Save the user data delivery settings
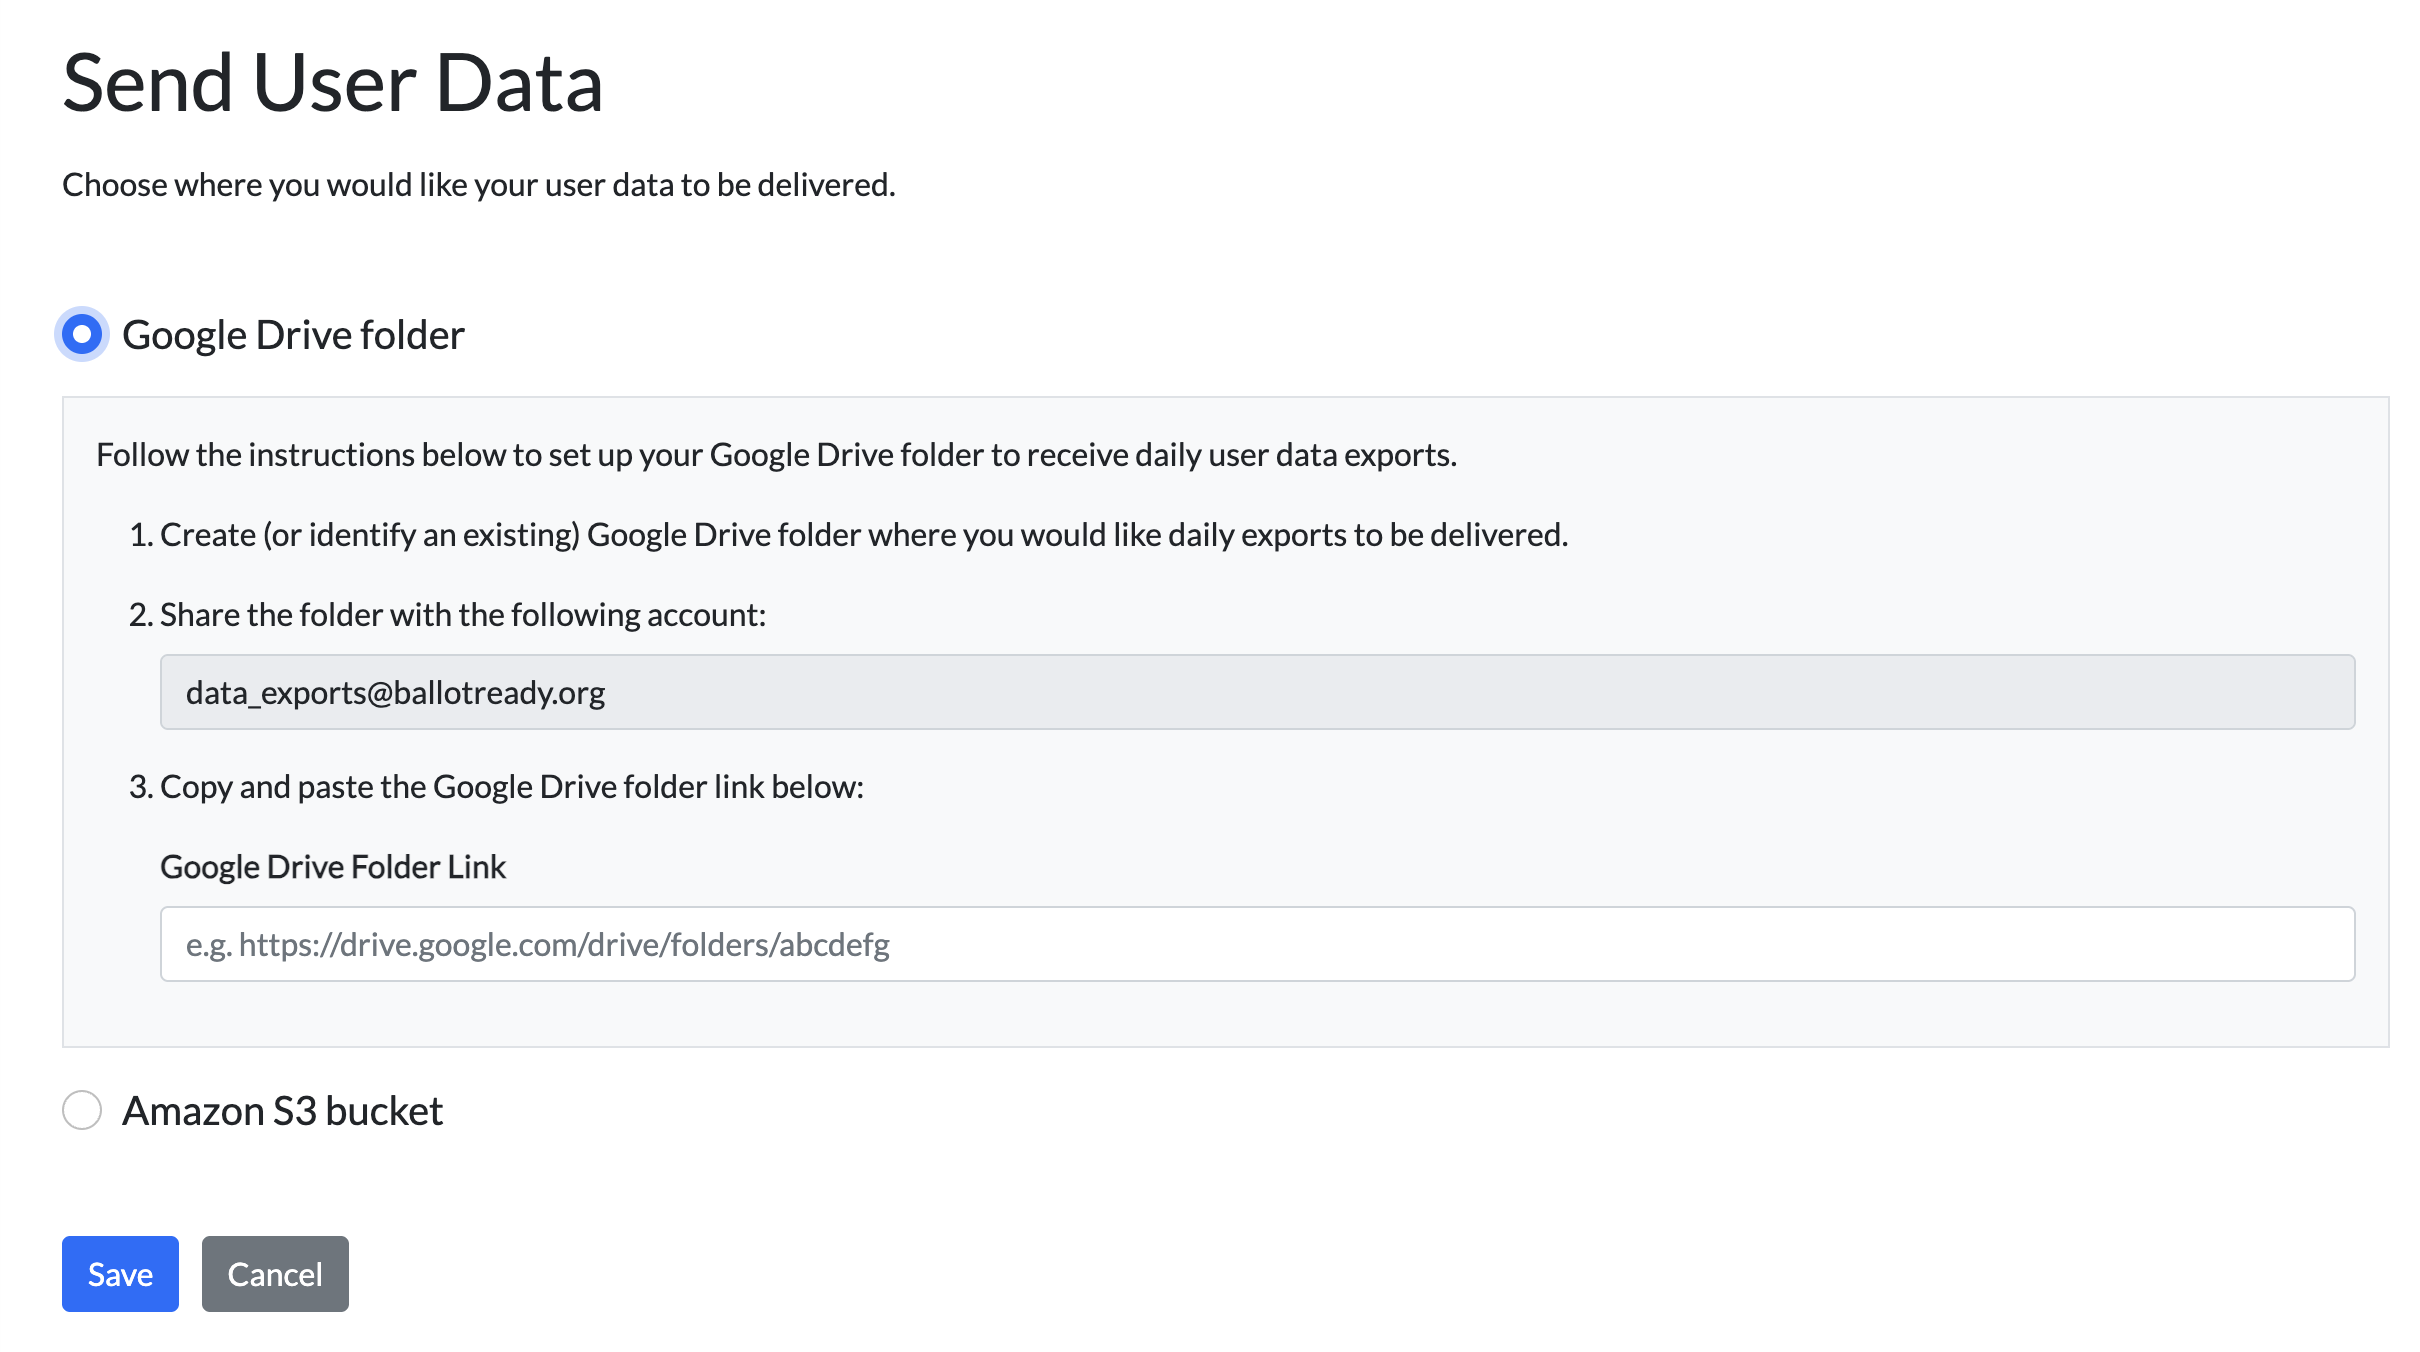Viewport: 2420px width, 1352px height. point(120,1274)
